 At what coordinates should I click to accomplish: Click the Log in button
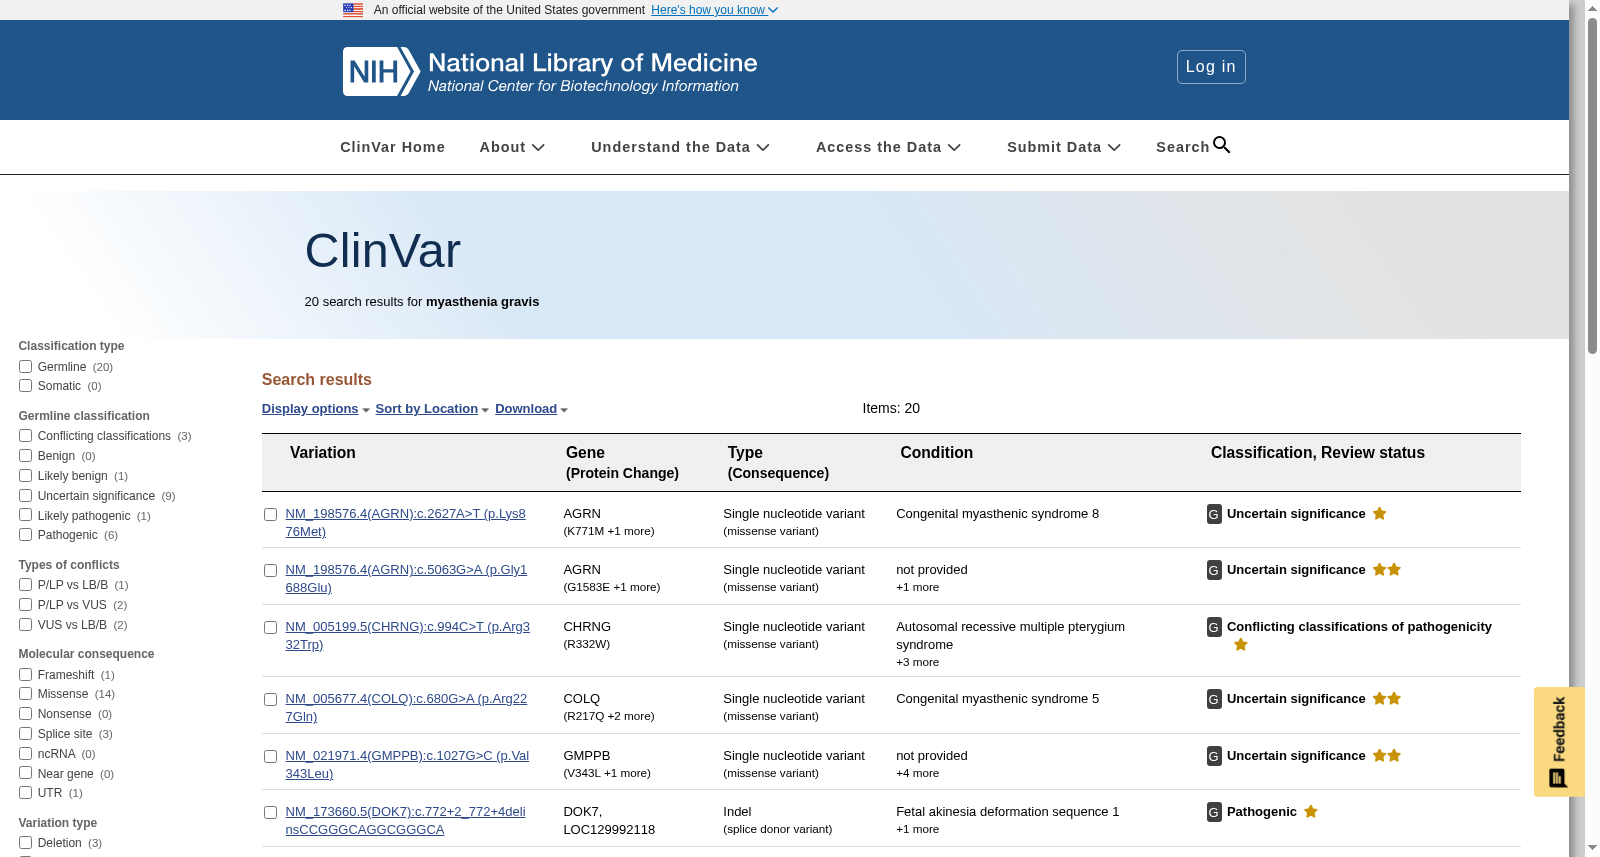1211,67
